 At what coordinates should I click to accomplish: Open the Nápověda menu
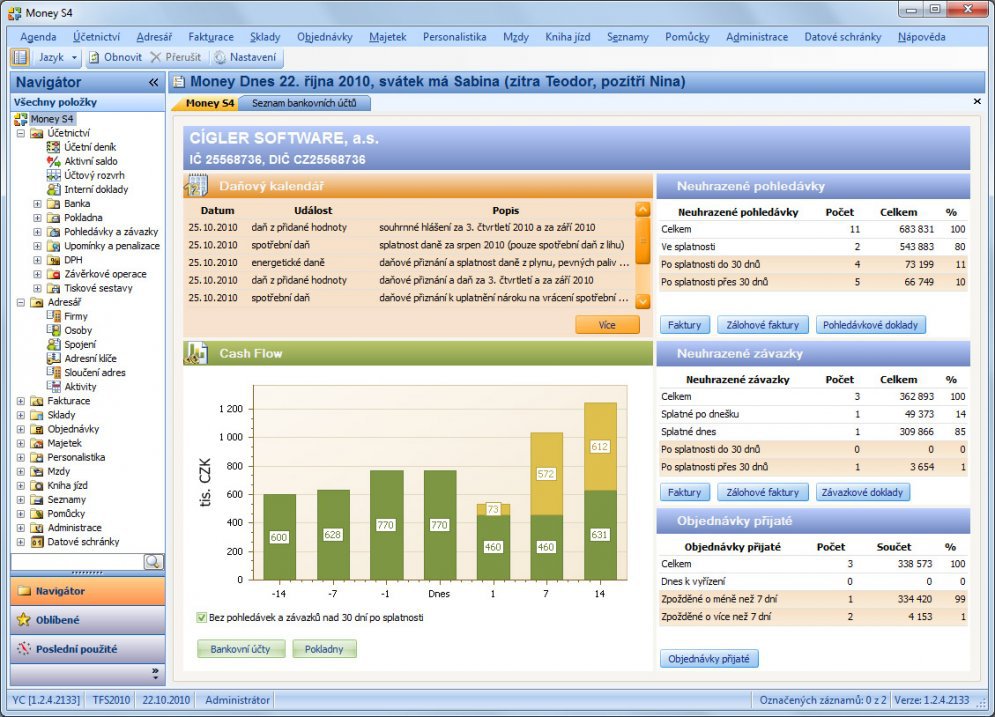click(921, 37)
